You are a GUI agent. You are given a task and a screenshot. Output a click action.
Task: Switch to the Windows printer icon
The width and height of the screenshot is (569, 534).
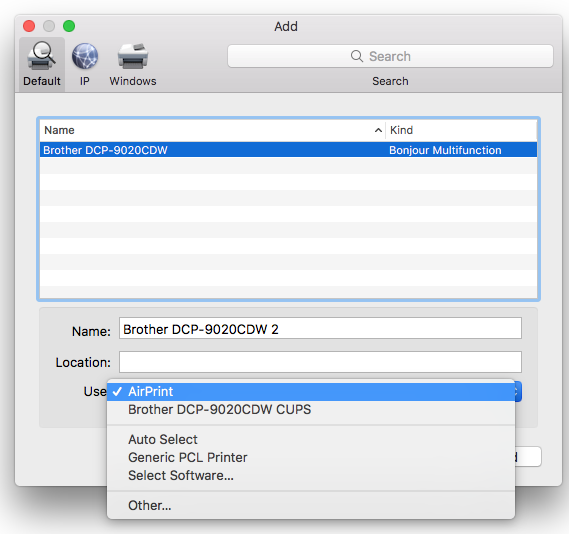tap(133, 56)
